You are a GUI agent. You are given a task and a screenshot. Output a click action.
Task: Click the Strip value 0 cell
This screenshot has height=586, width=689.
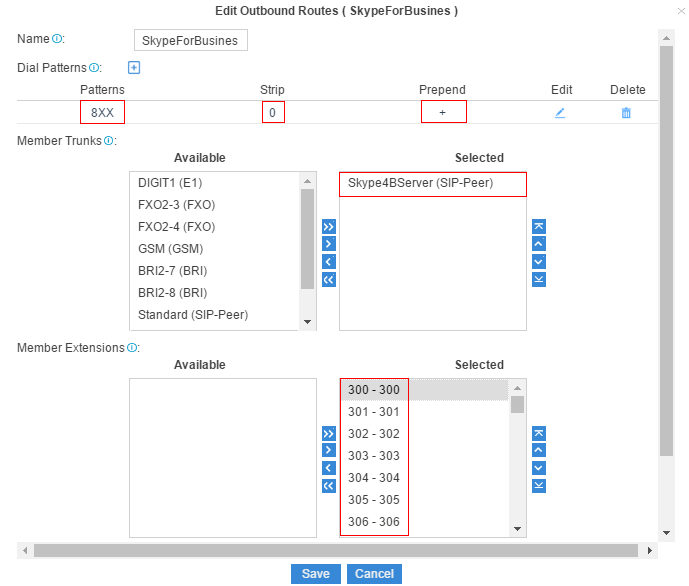(x=273, y=112)
